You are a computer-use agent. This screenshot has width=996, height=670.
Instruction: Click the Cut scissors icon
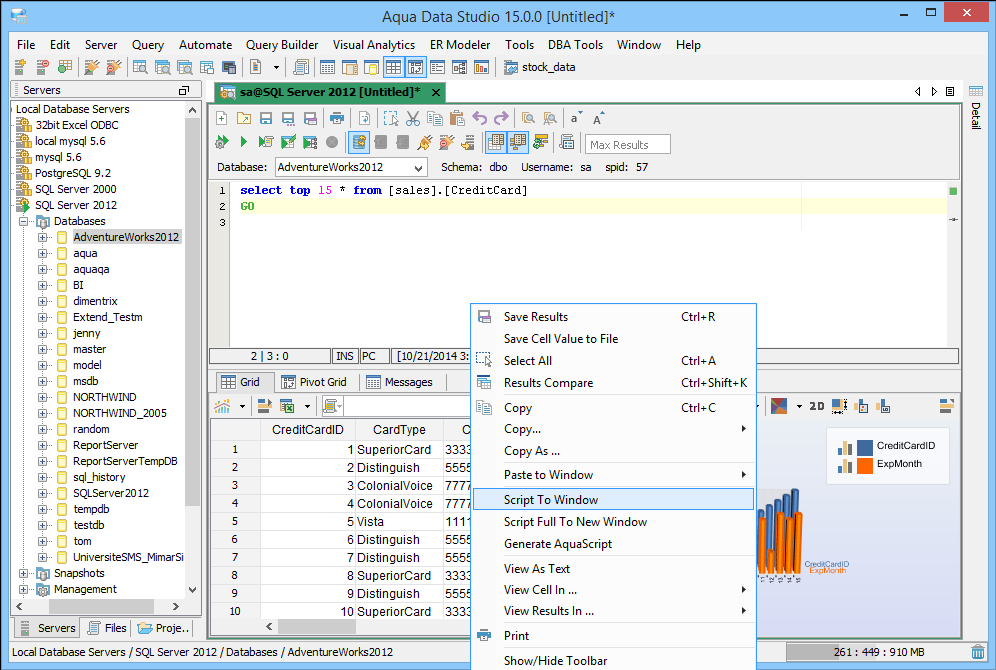(x=412, y=118)
